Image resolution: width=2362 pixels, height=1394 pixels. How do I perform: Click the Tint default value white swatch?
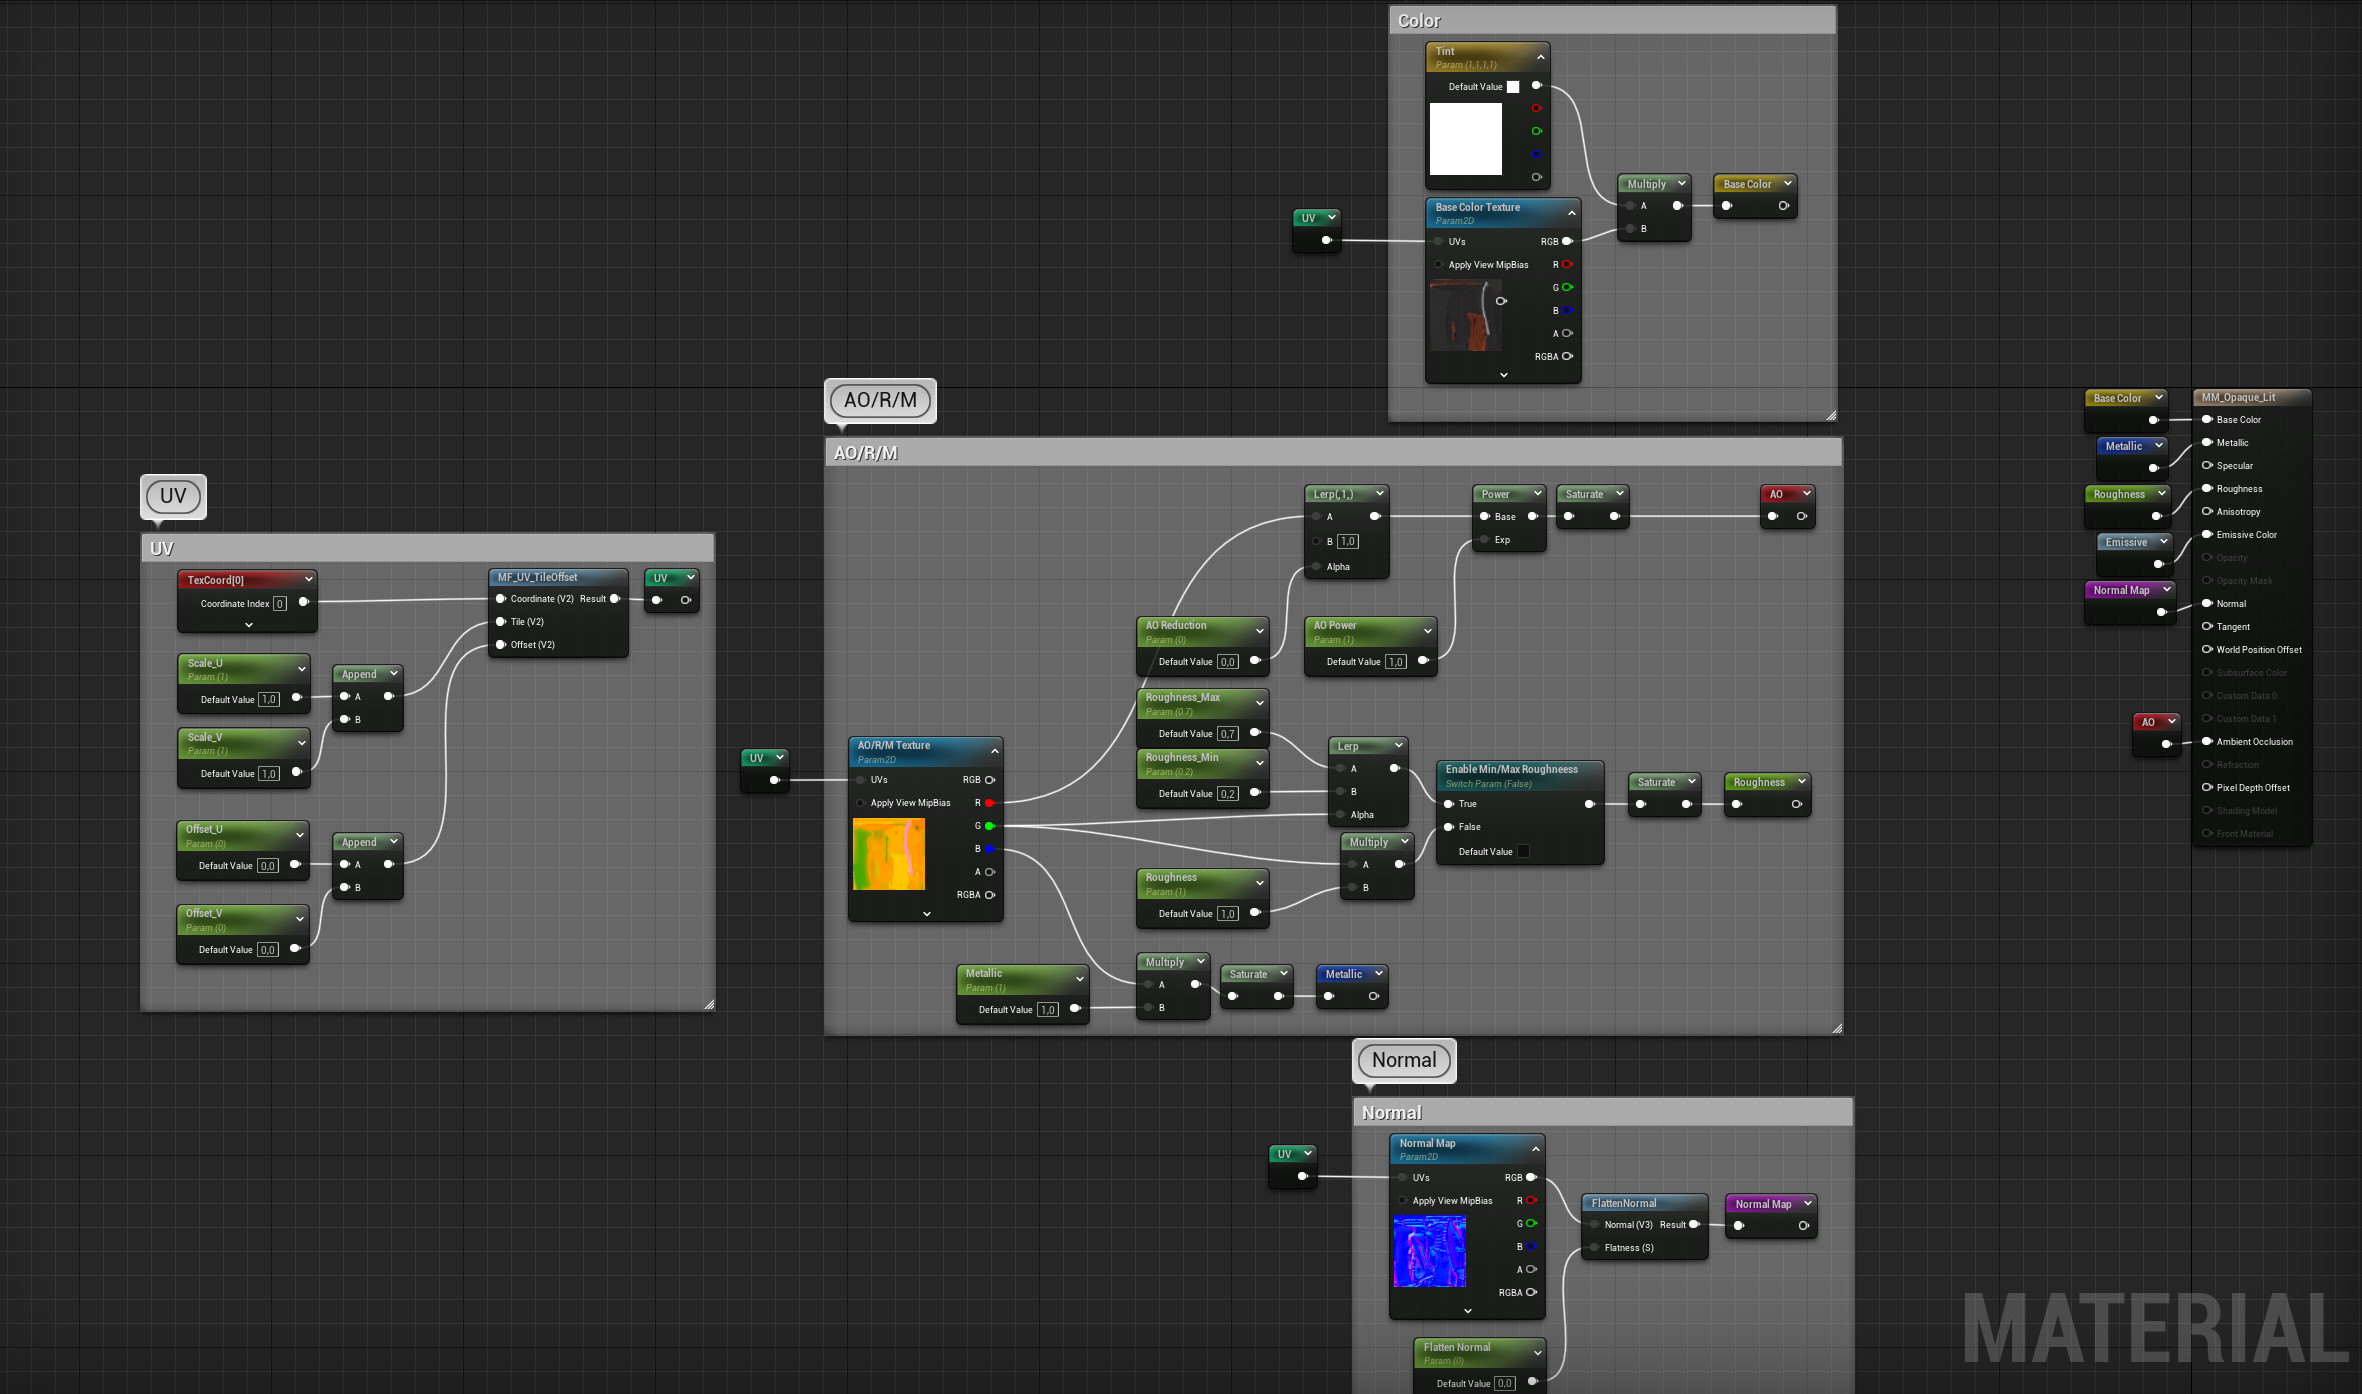point(1513,87)
